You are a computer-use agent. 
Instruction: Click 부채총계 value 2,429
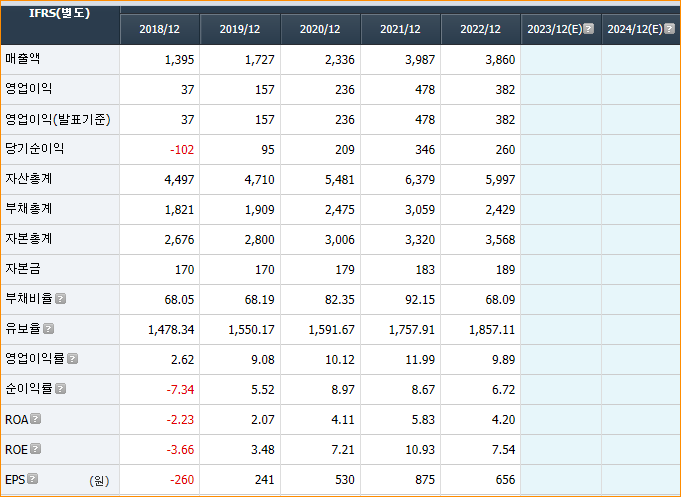500,210
